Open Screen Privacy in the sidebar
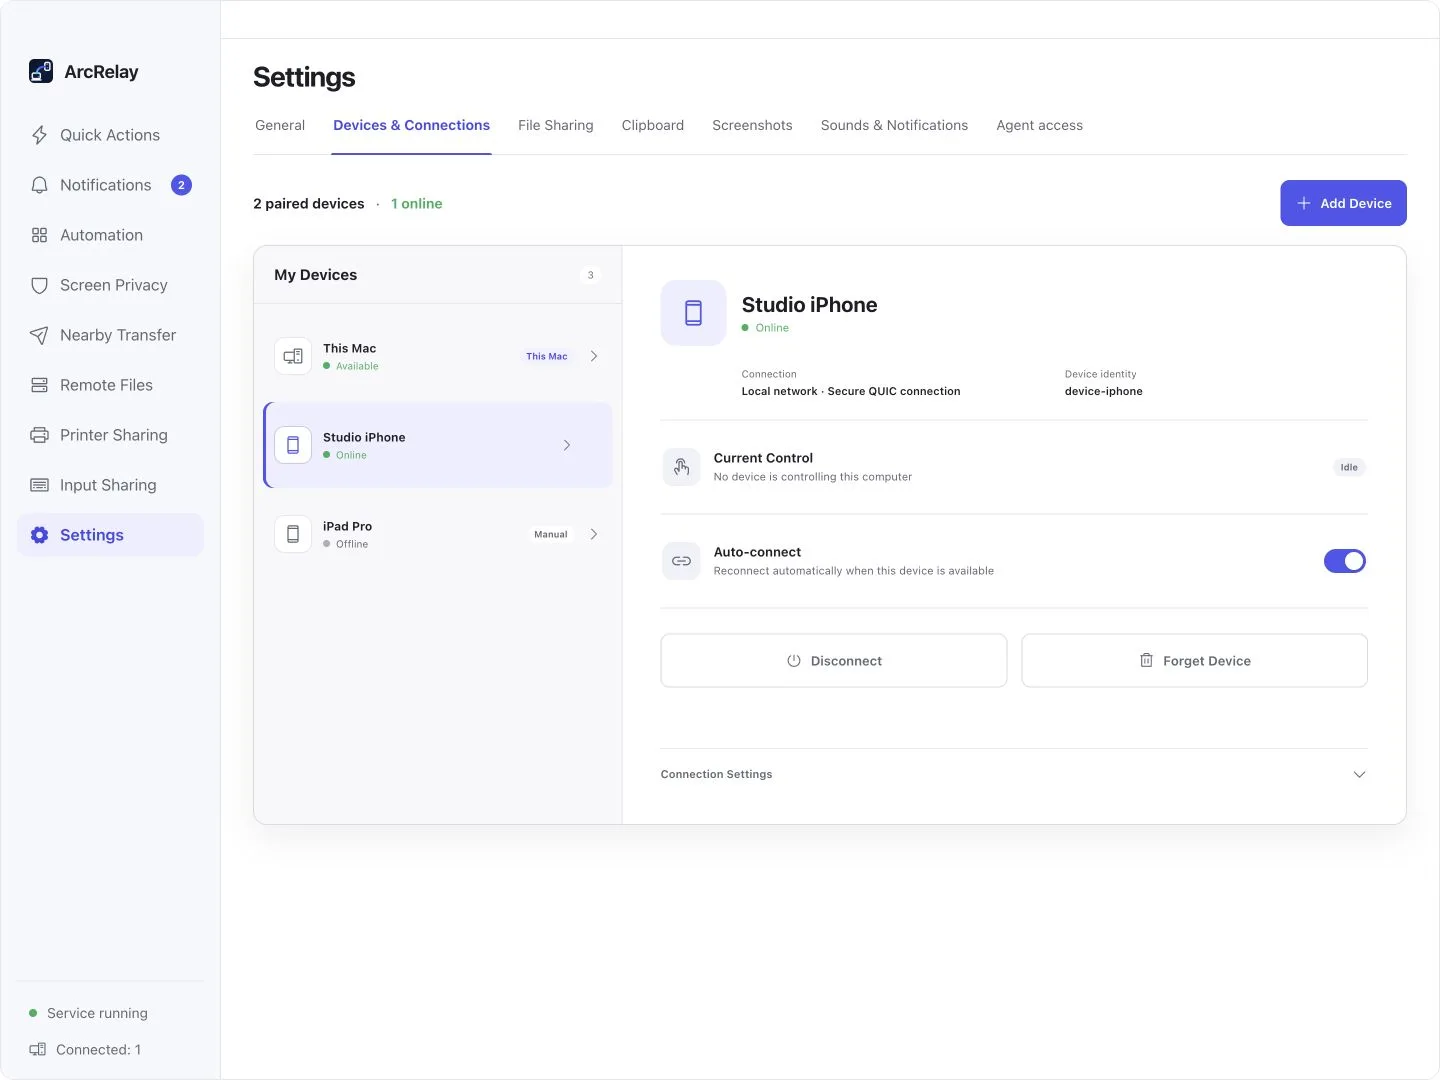The width and height of the screenshot is (1440, 1080). point(110,285)
